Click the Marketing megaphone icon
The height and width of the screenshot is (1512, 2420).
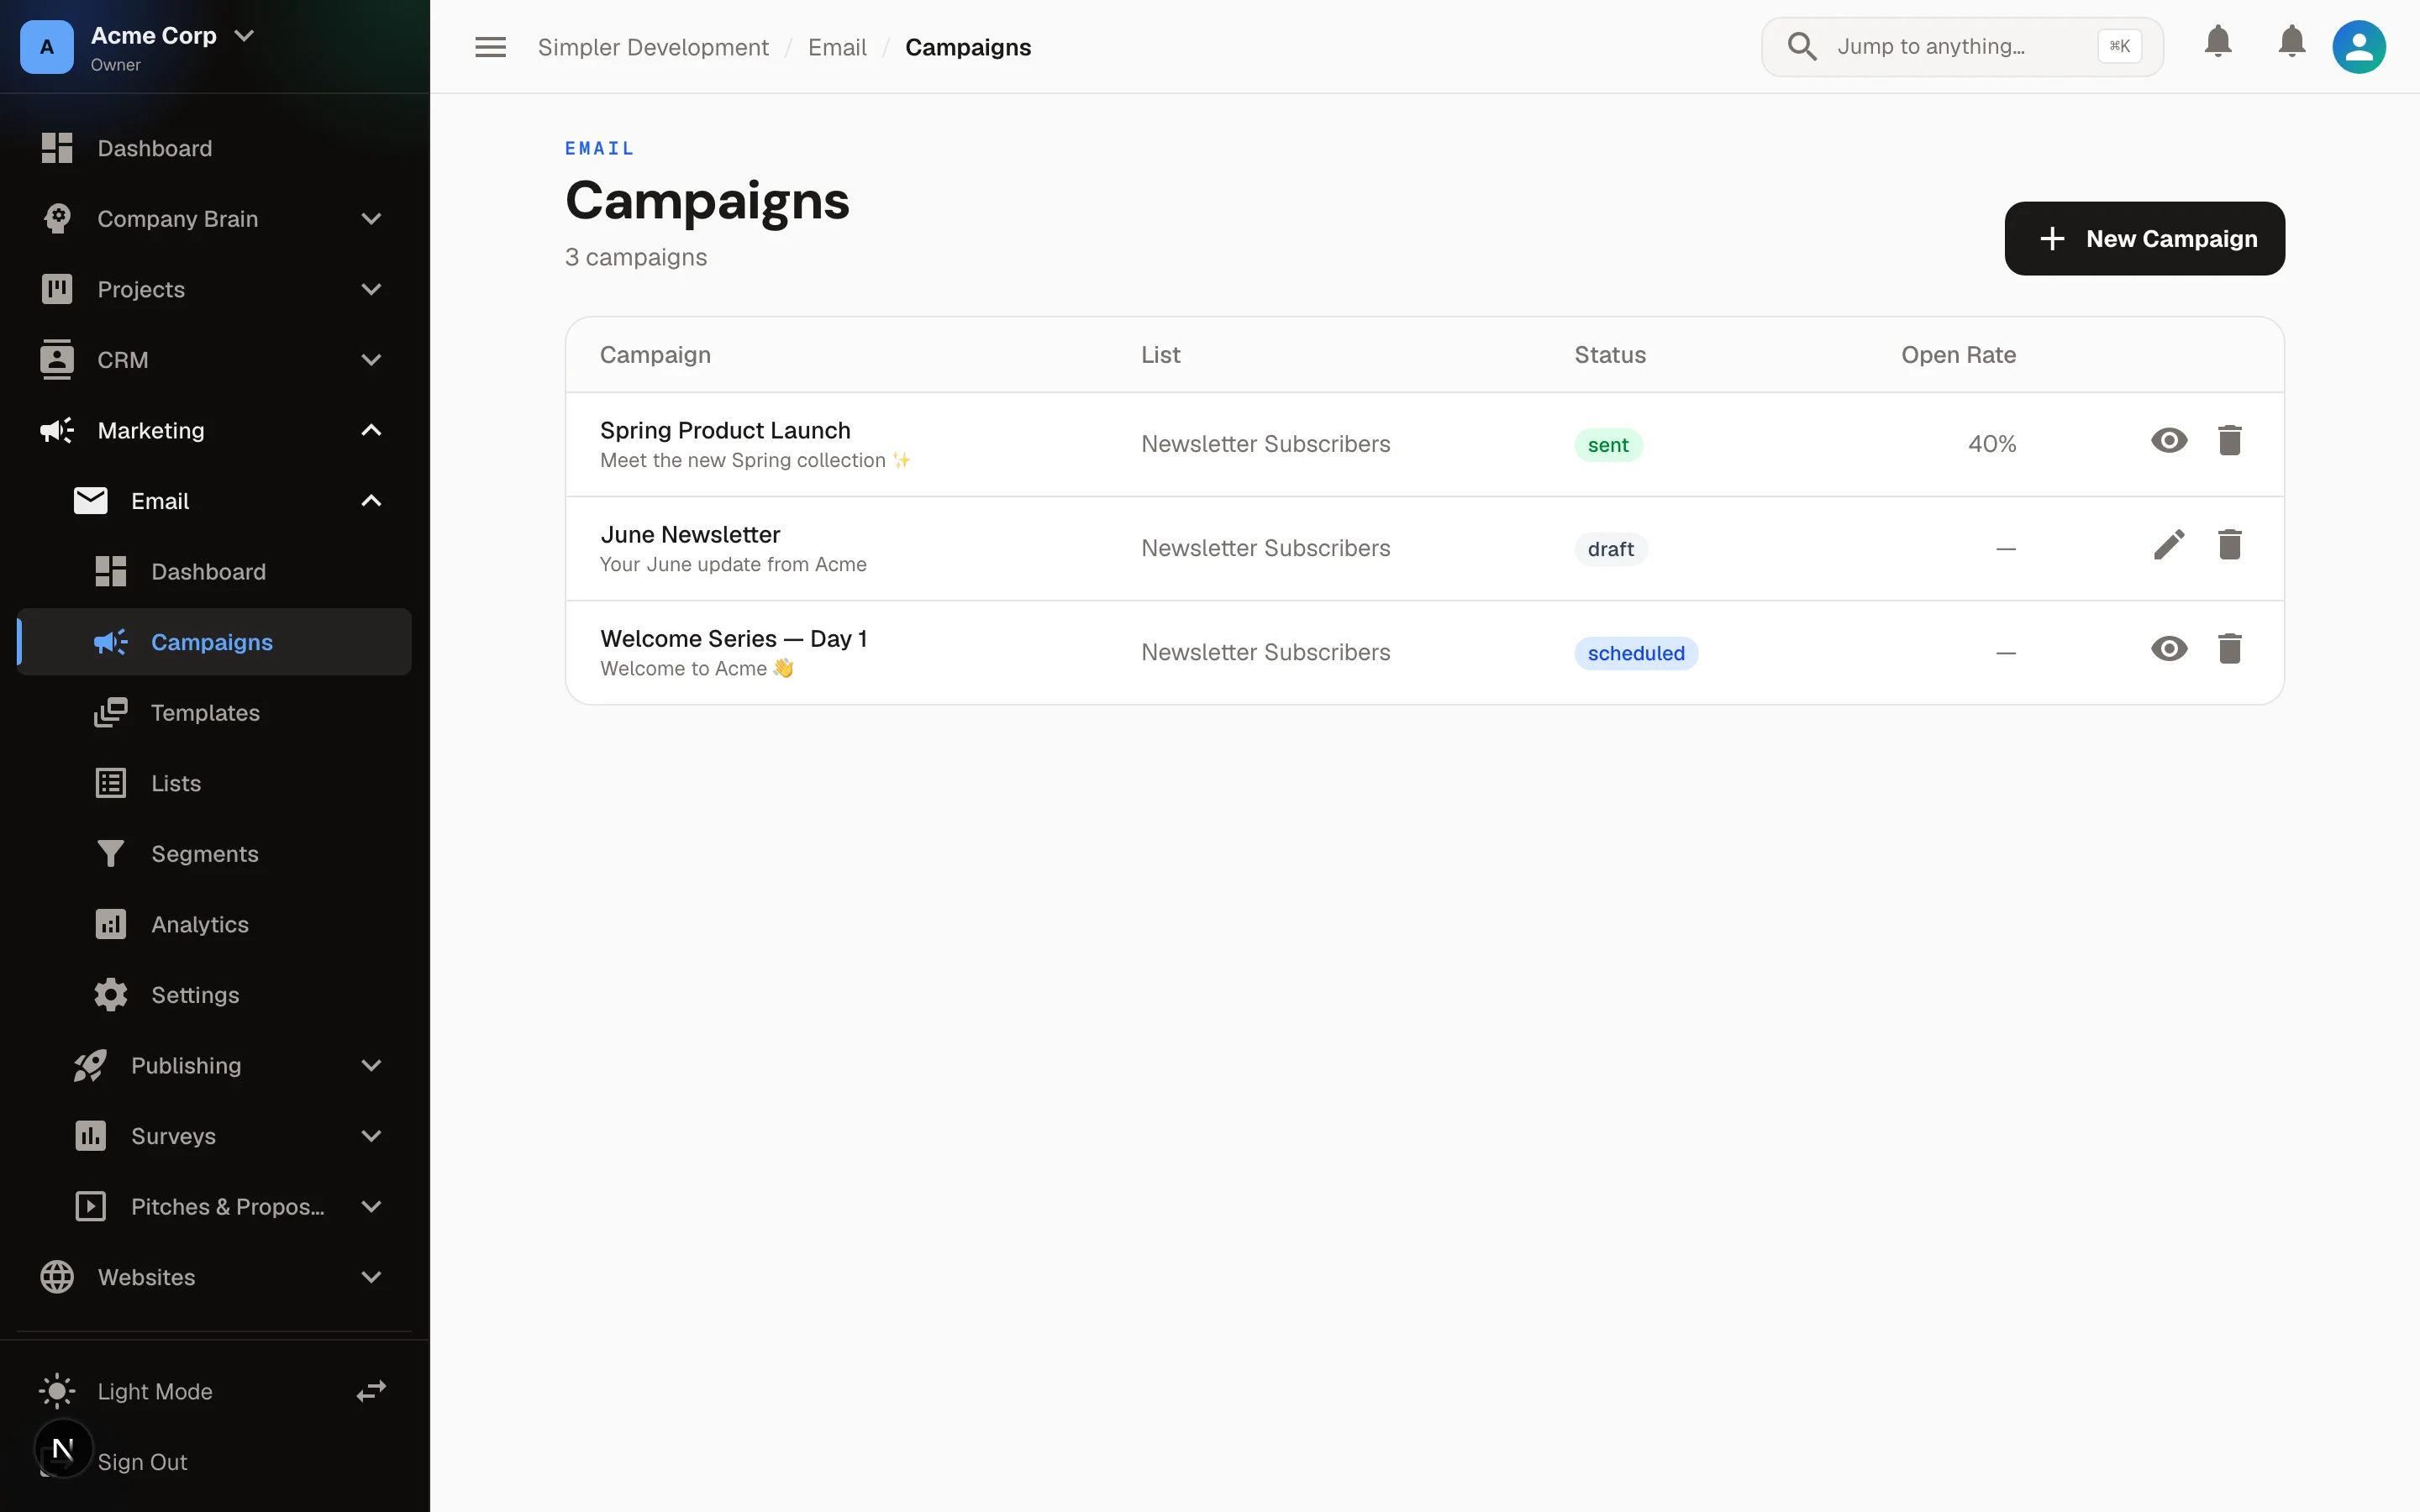point(57,430)
